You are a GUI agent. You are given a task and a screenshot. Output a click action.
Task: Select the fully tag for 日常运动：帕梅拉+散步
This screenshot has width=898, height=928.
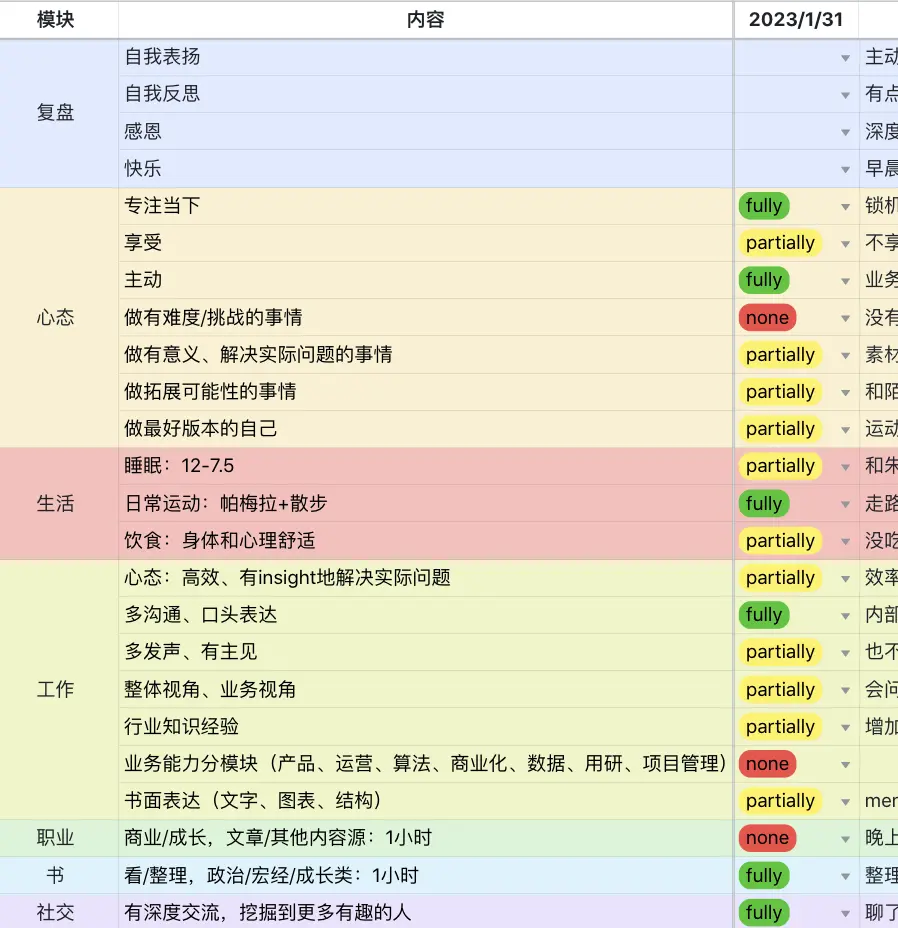[764, 504]
